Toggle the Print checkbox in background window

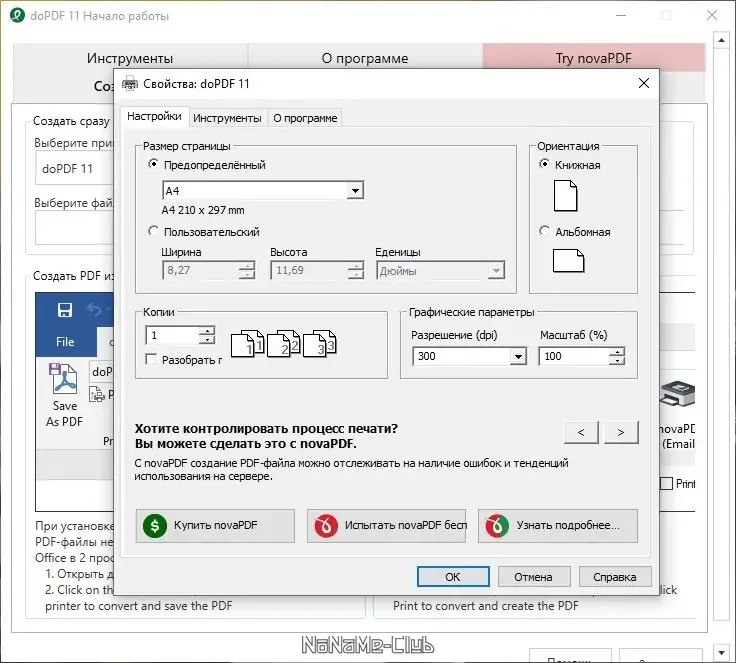coord(667,483)
